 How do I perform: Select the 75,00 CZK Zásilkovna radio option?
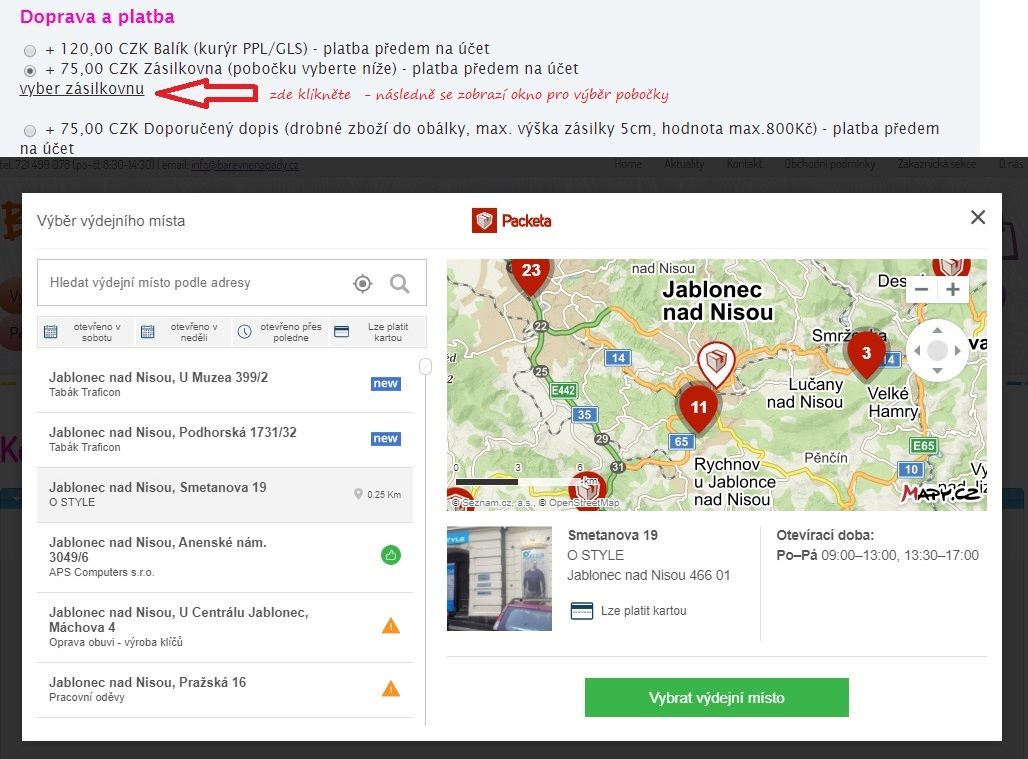pos(30,71)
